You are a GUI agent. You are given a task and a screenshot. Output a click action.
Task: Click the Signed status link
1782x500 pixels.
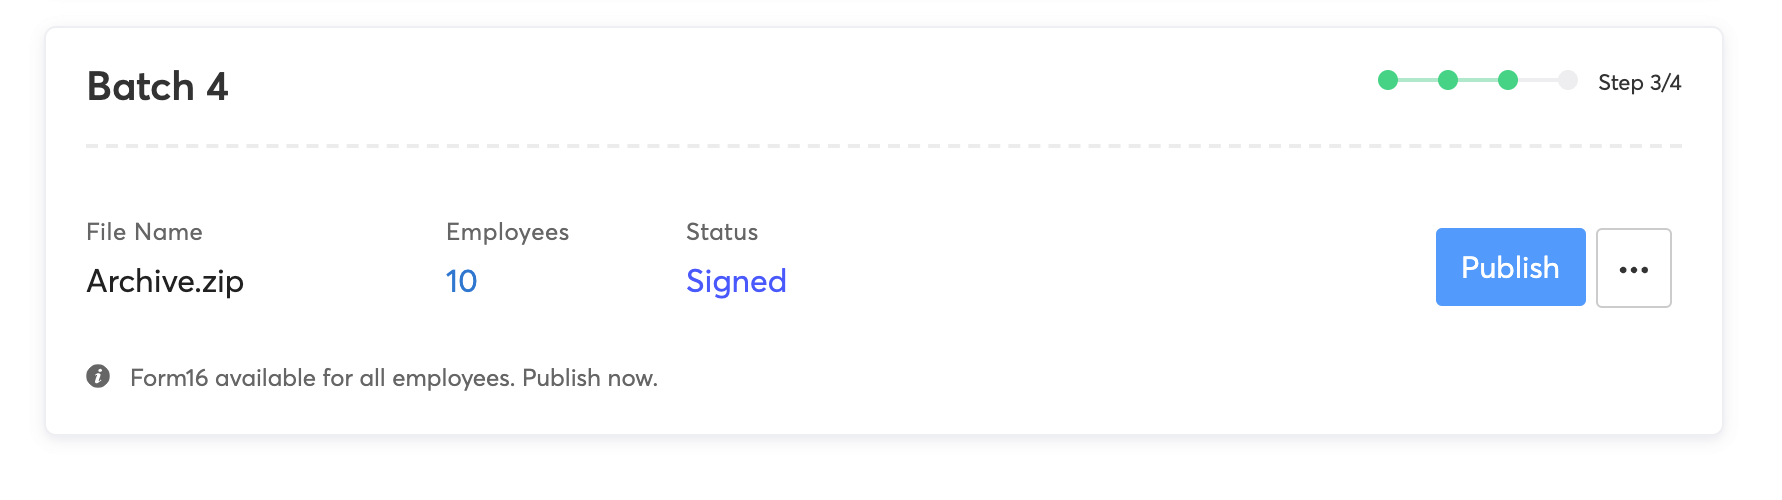click(736, 281)
